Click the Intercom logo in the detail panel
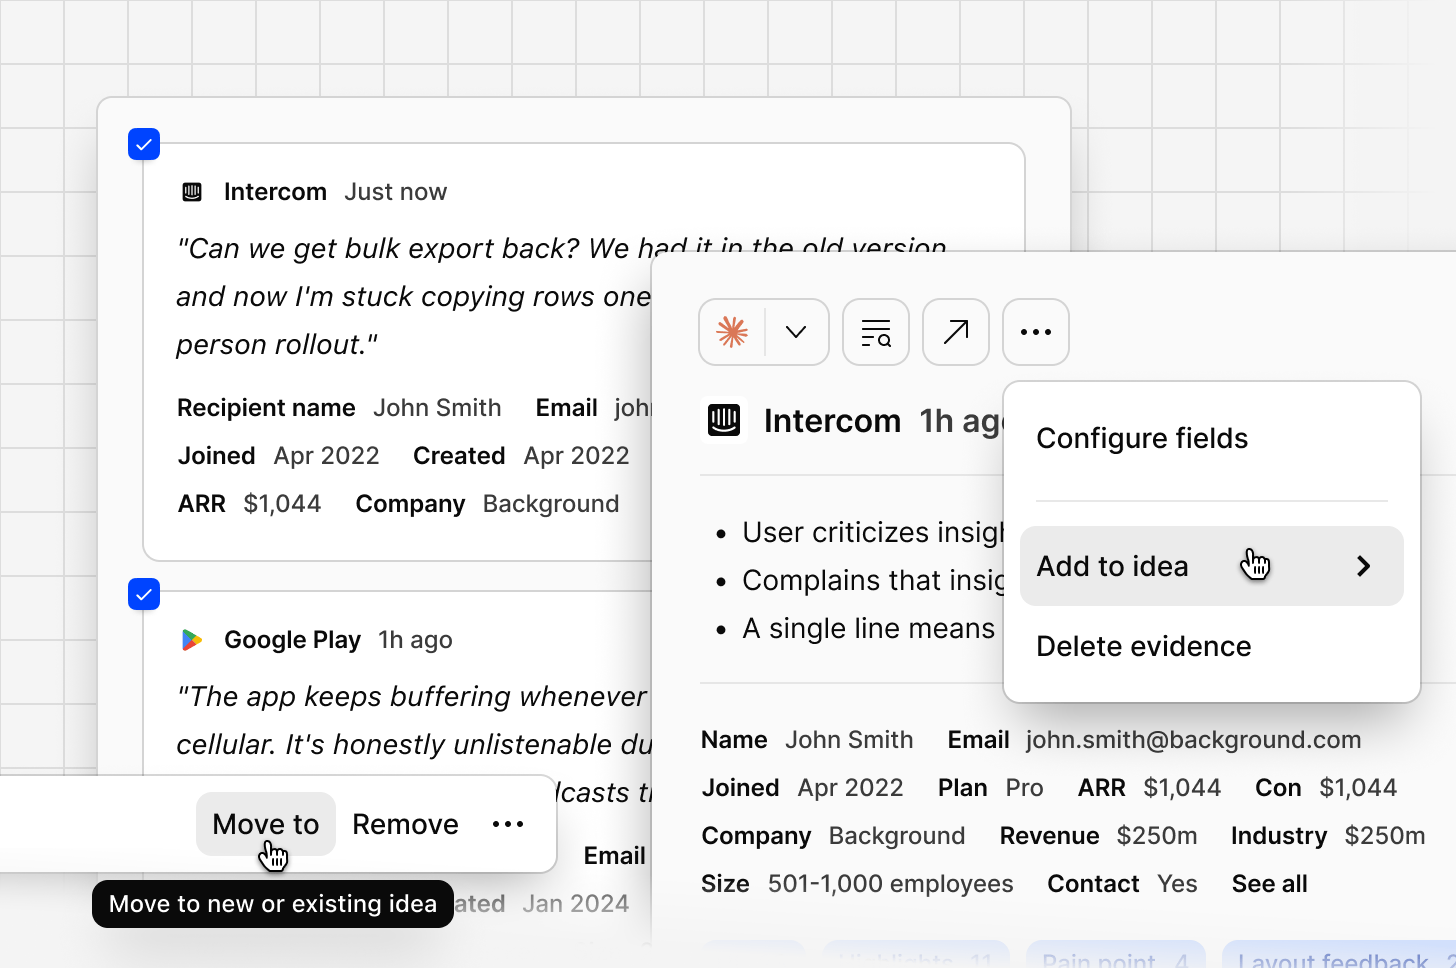 point(724,421)
